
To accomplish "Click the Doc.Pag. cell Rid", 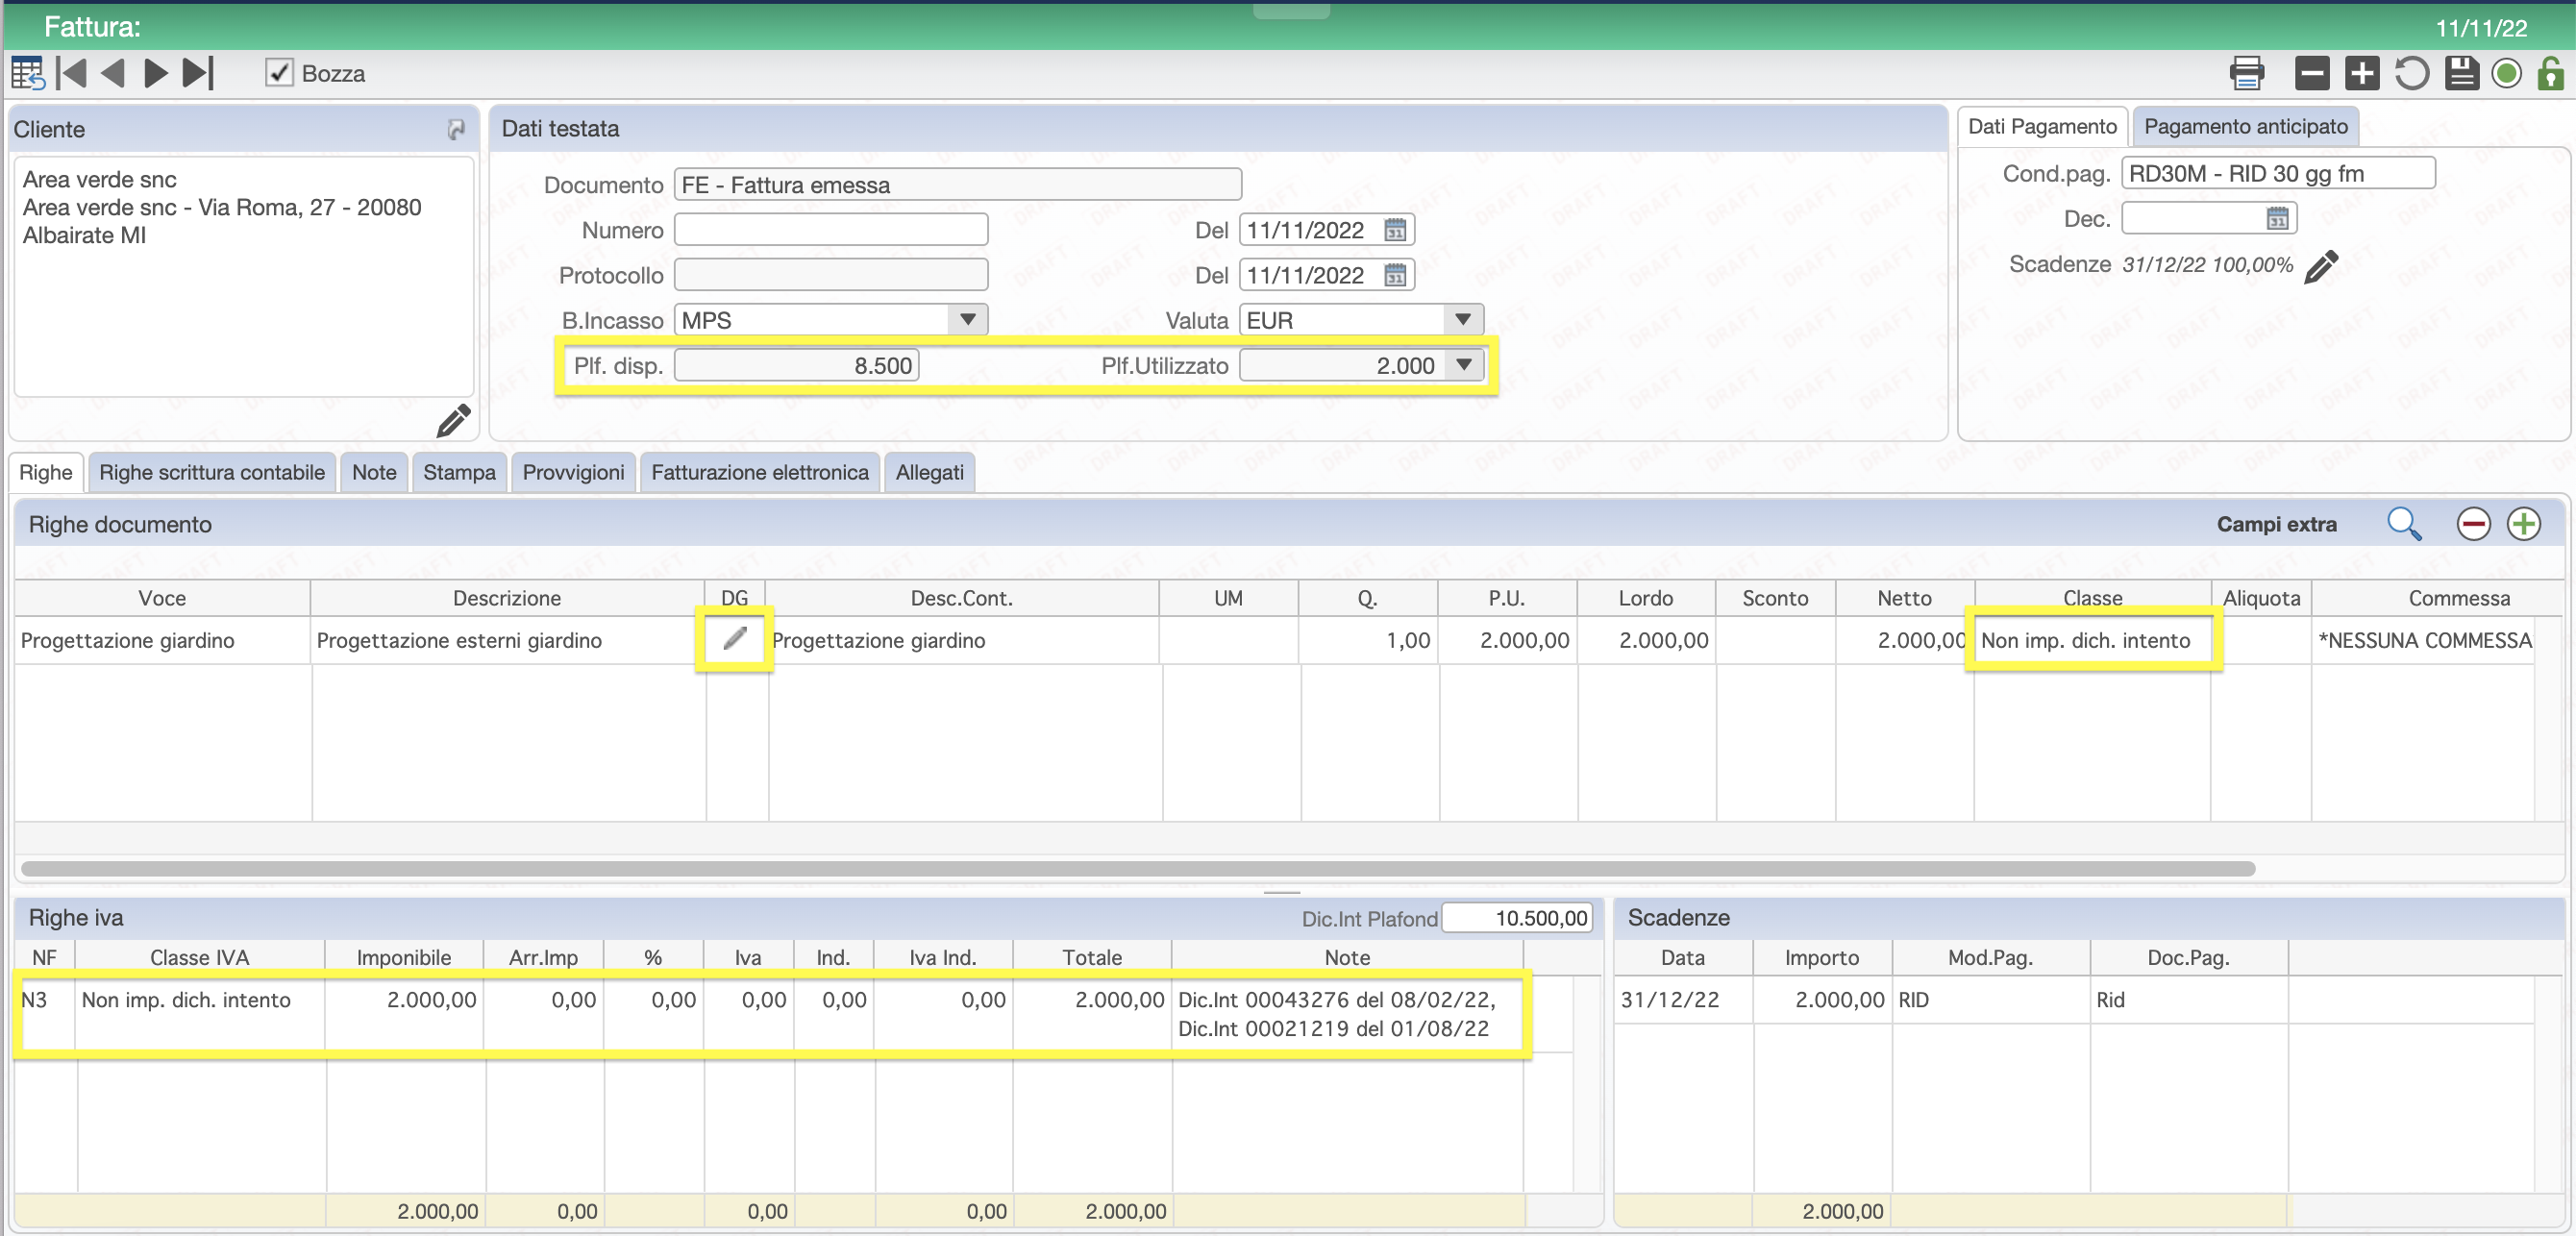I will point(2189,1000).
